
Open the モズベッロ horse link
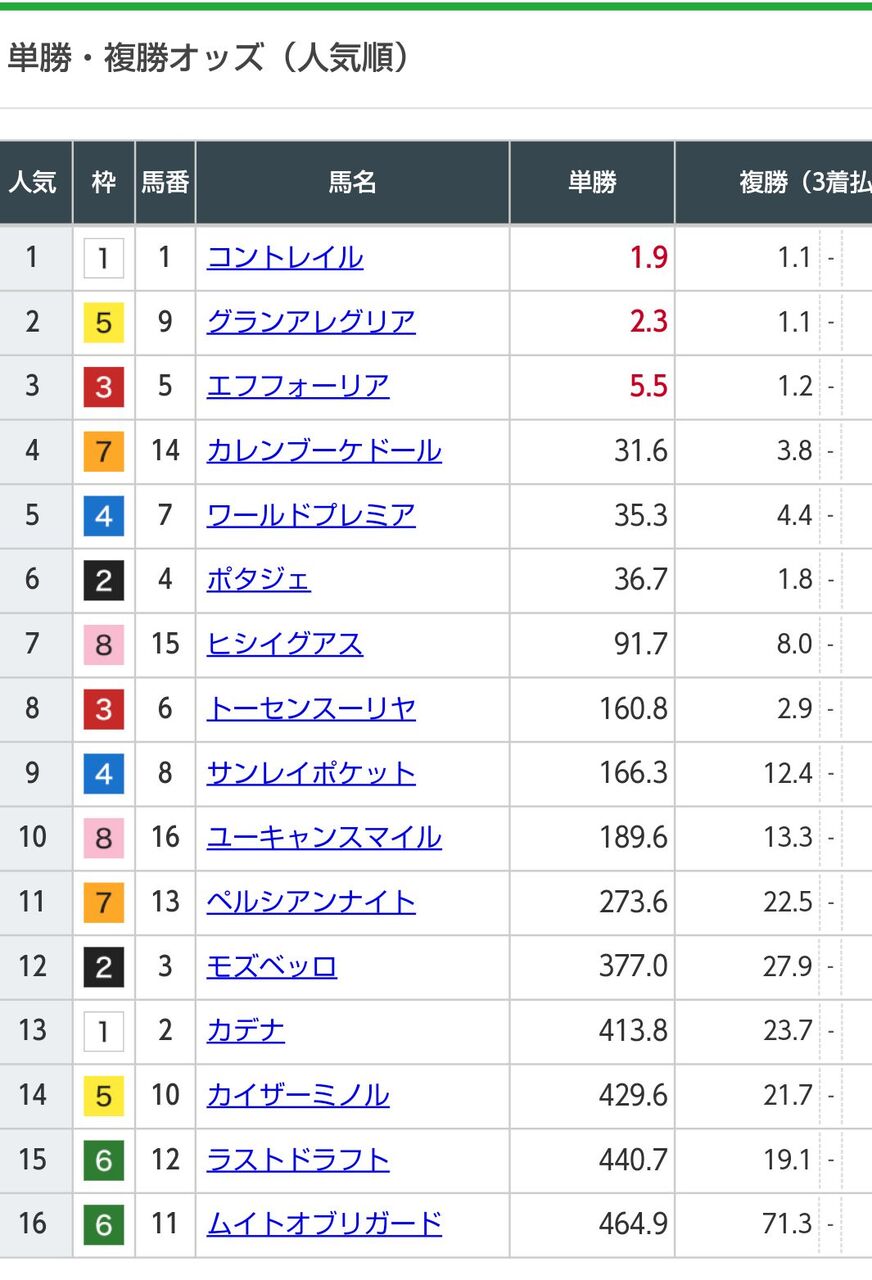pos(272,966)
